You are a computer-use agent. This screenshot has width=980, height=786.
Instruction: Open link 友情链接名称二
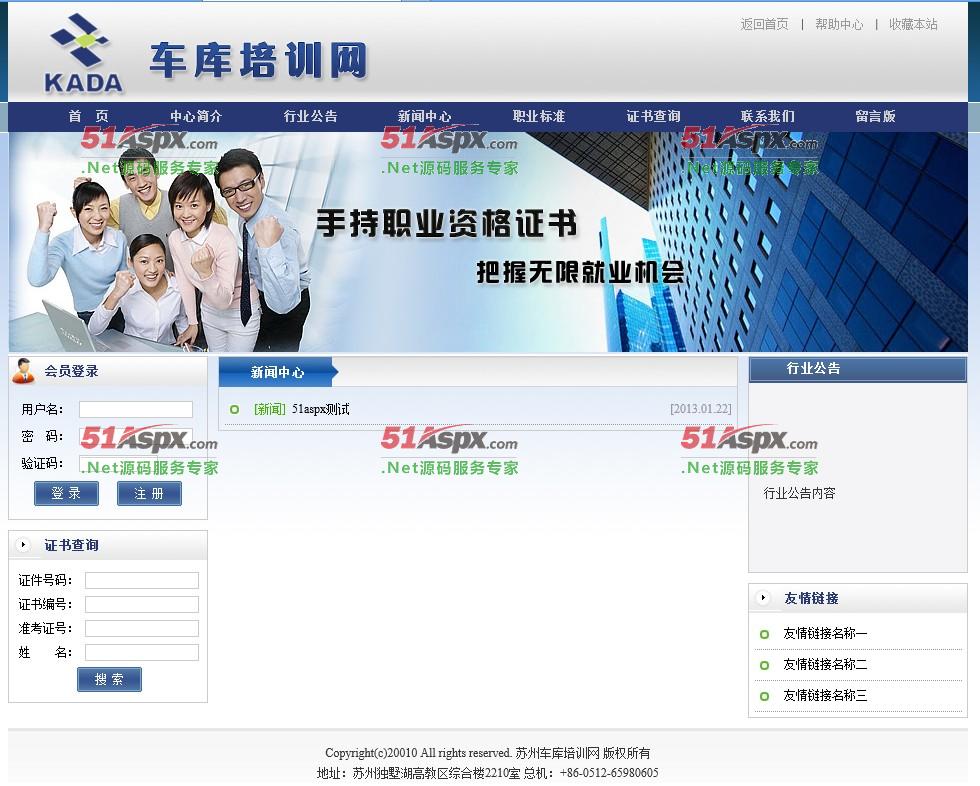[825, 664]
